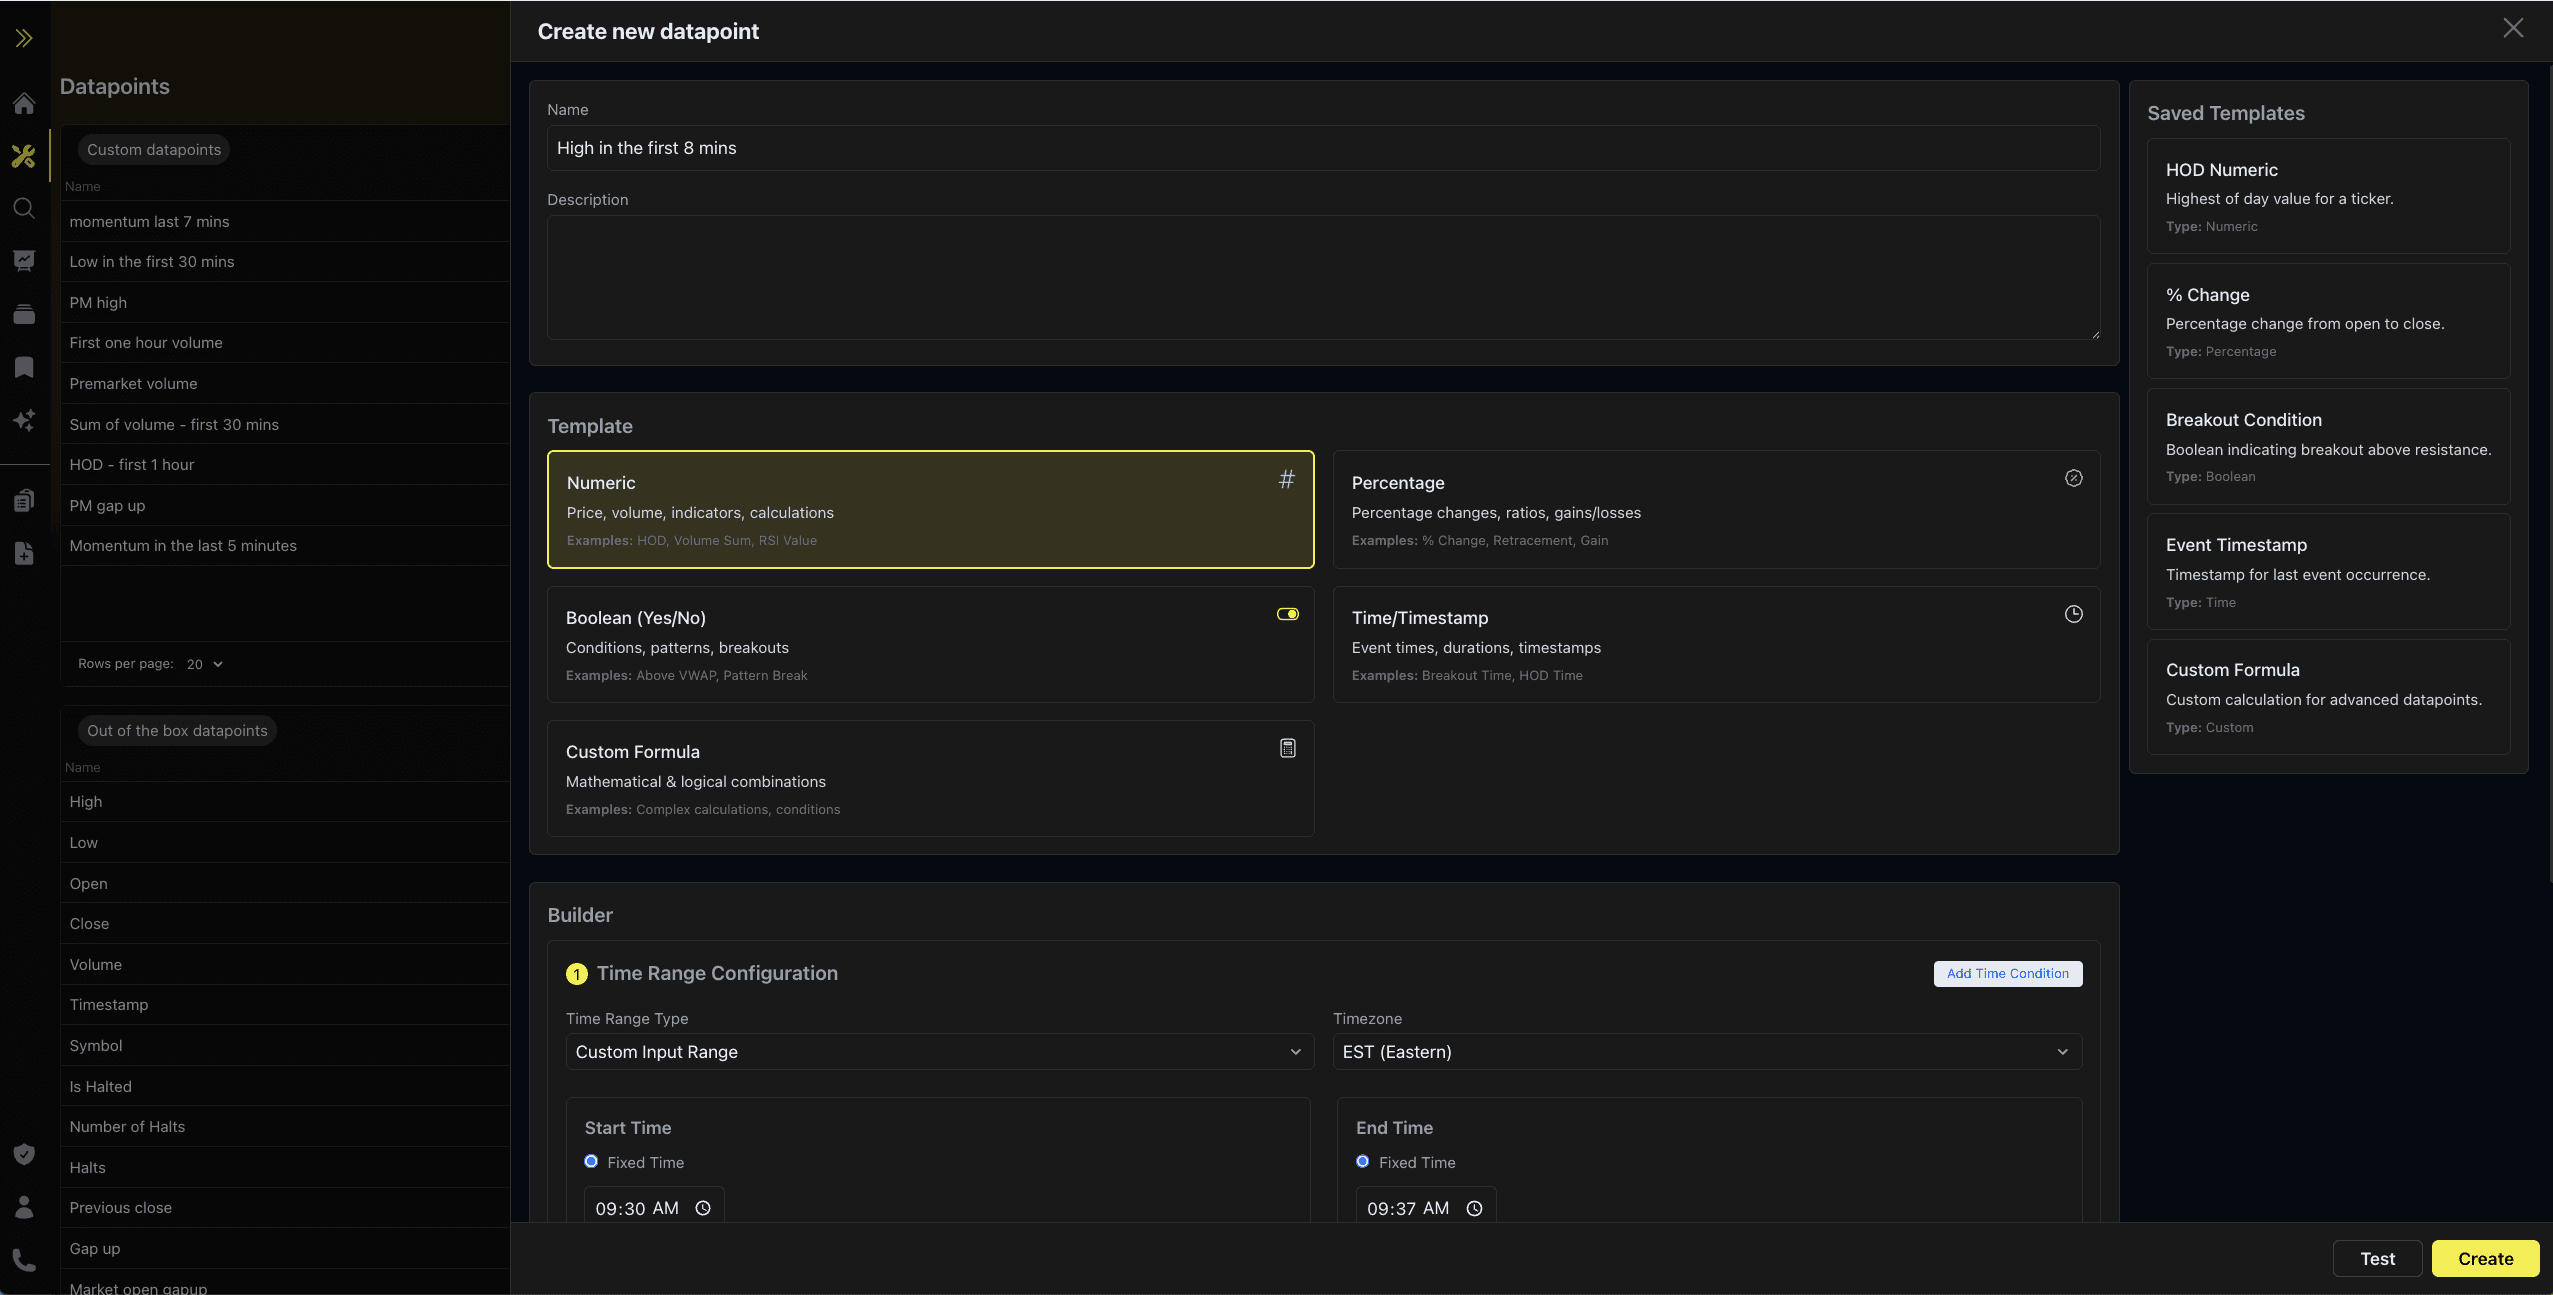Change rows per page dropdown
This screenshot has height=1295, width=2553.
pyautogui.click(x=205, y=664)
